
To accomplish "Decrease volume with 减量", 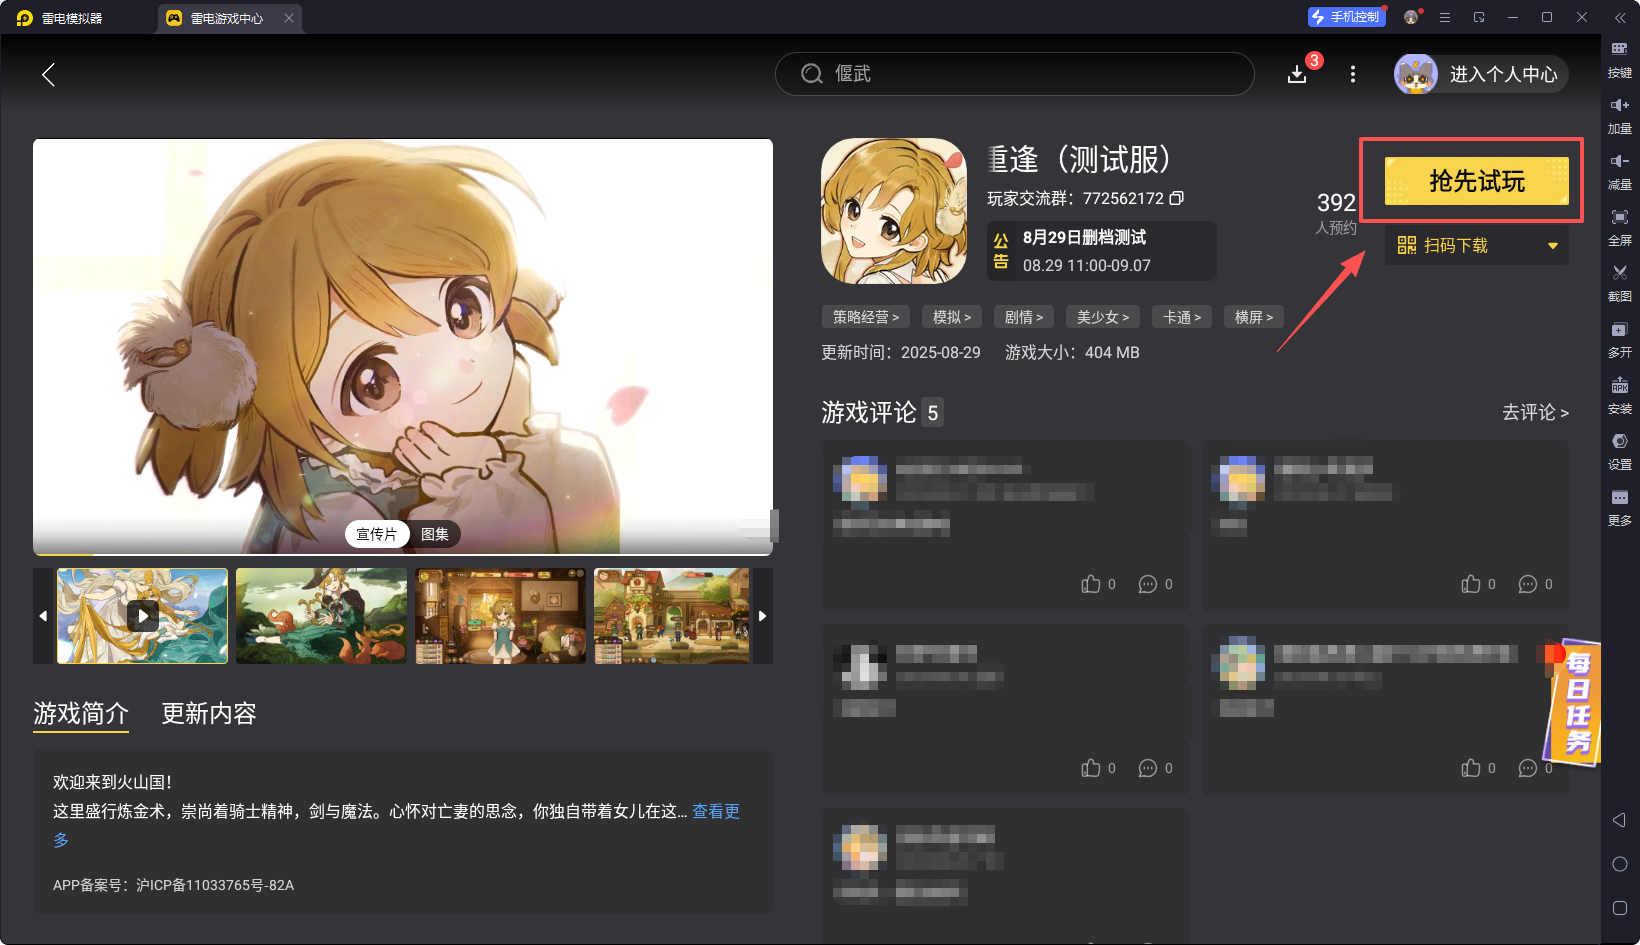I will pyautogui.click(x=1620, y=172).
